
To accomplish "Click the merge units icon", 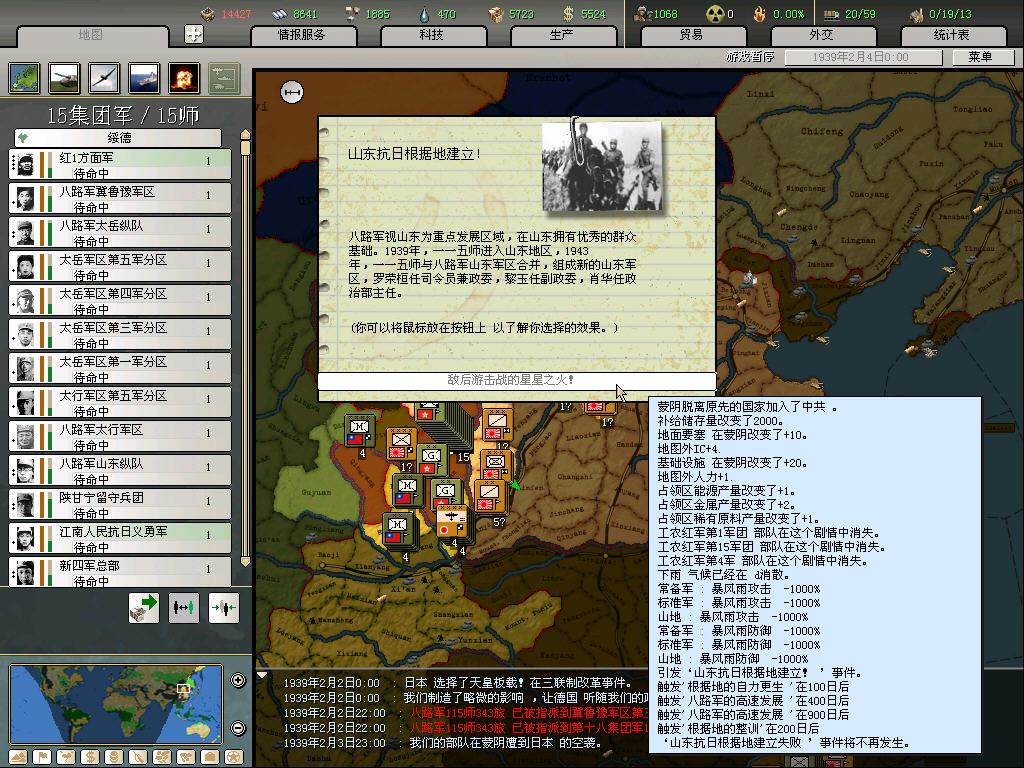I will 223,608.
